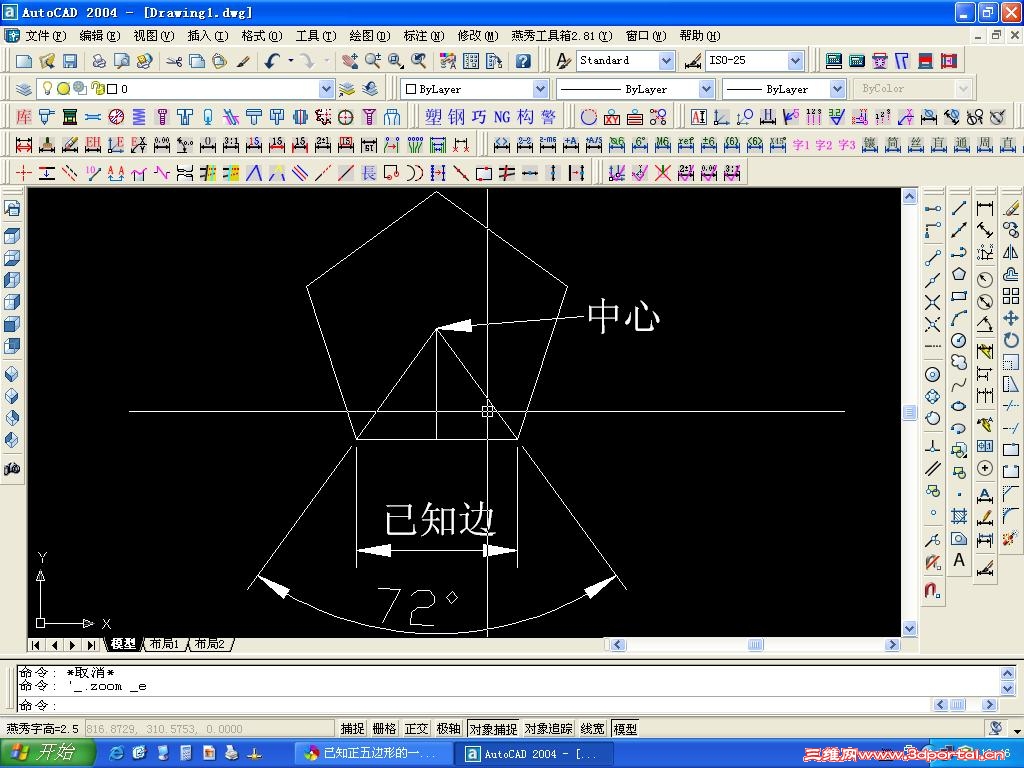
Task: Select the Rectangle draw tool
Action: click(x=959, y=296)
